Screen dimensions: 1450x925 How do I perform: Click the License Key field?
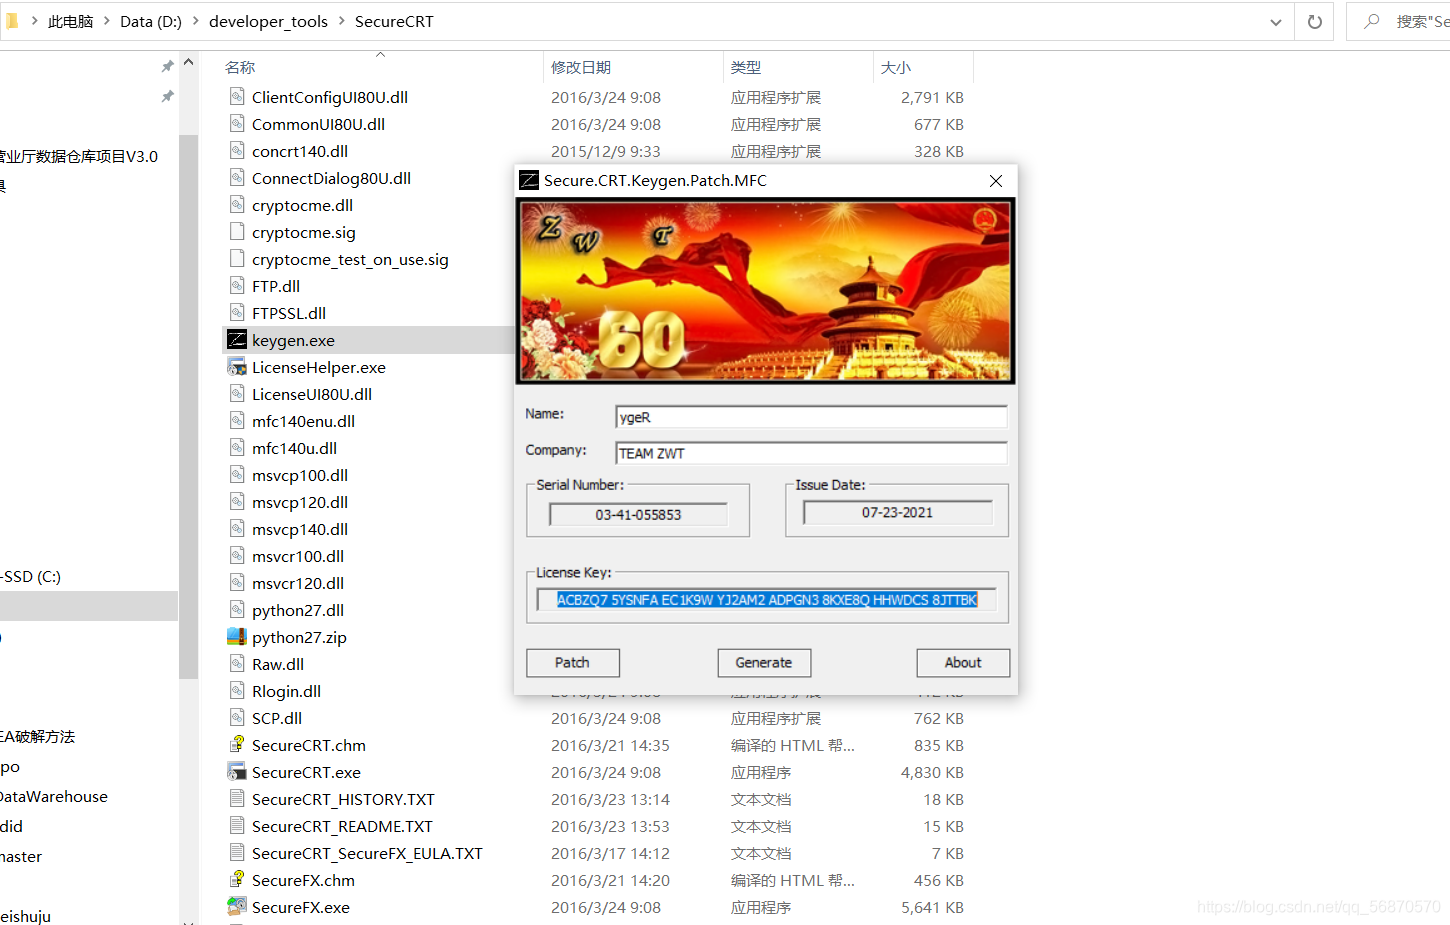(767, 600)
